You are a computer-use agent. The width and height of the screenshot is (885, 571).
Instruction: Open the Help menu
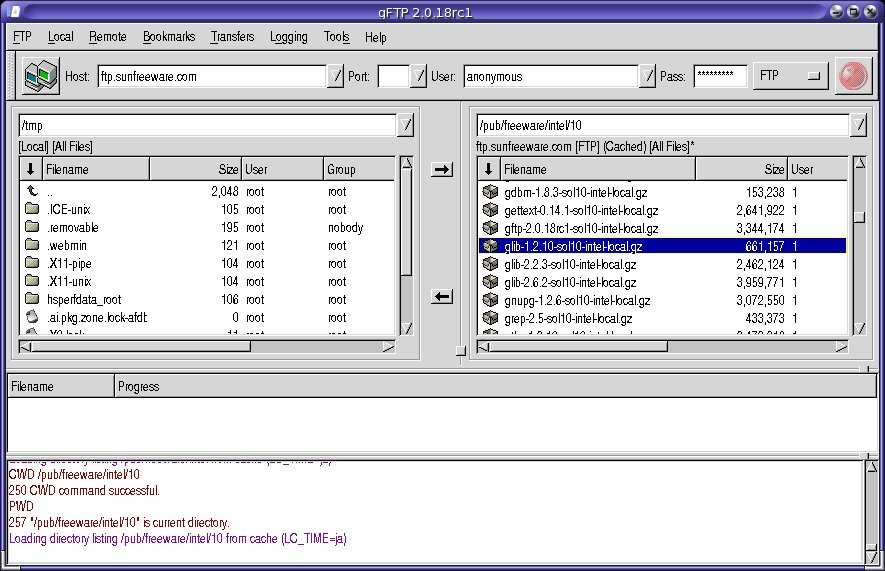[x=375, y=37]
